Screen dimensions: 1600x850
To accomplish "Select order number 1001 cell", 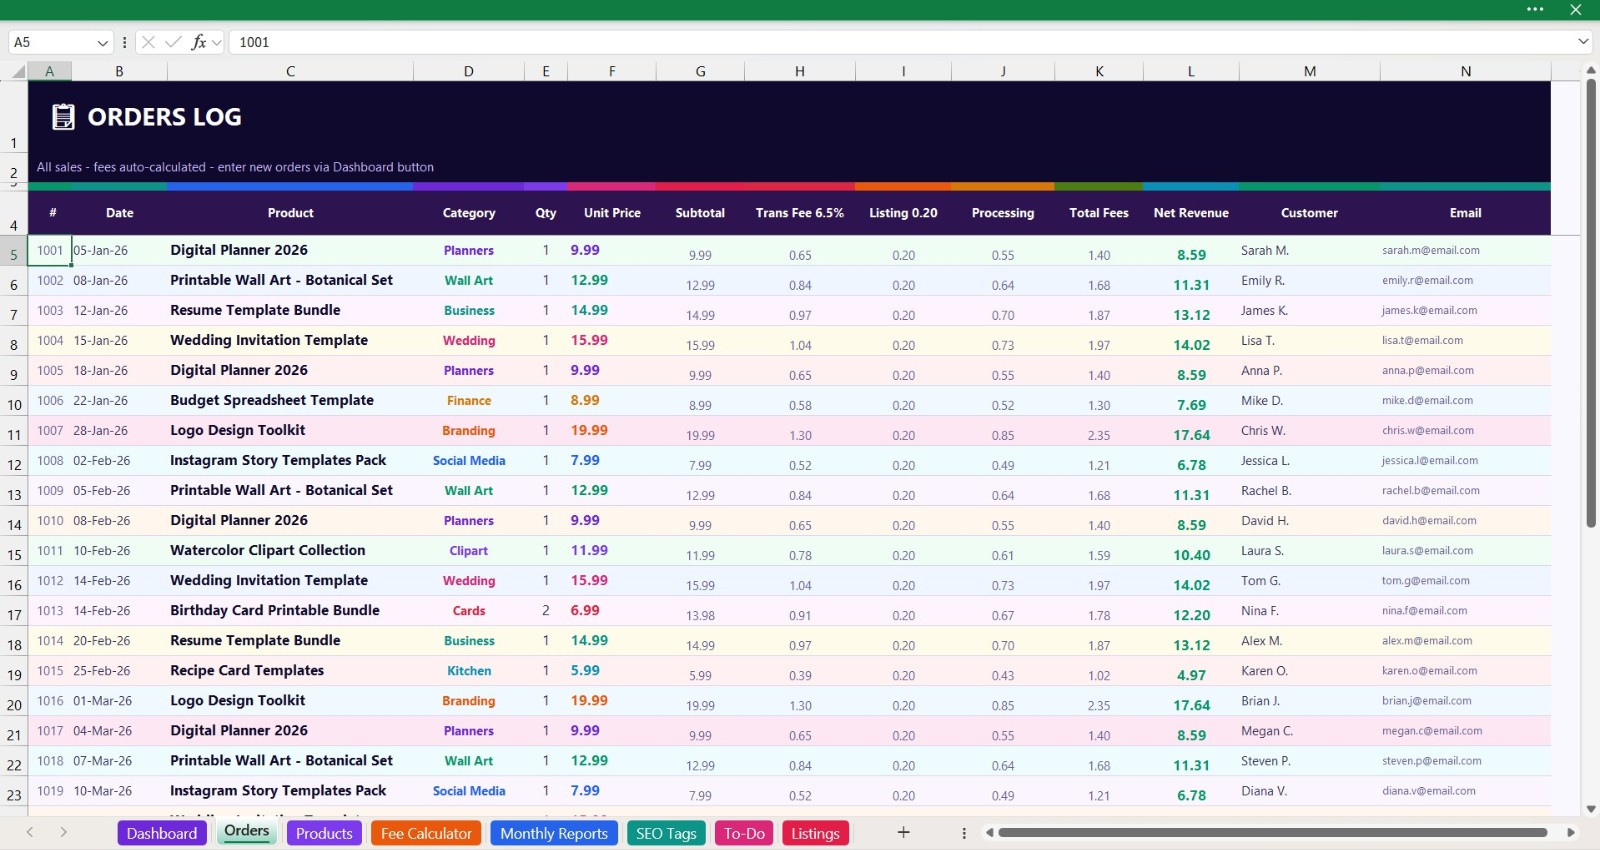I will [x=49, y=251].
